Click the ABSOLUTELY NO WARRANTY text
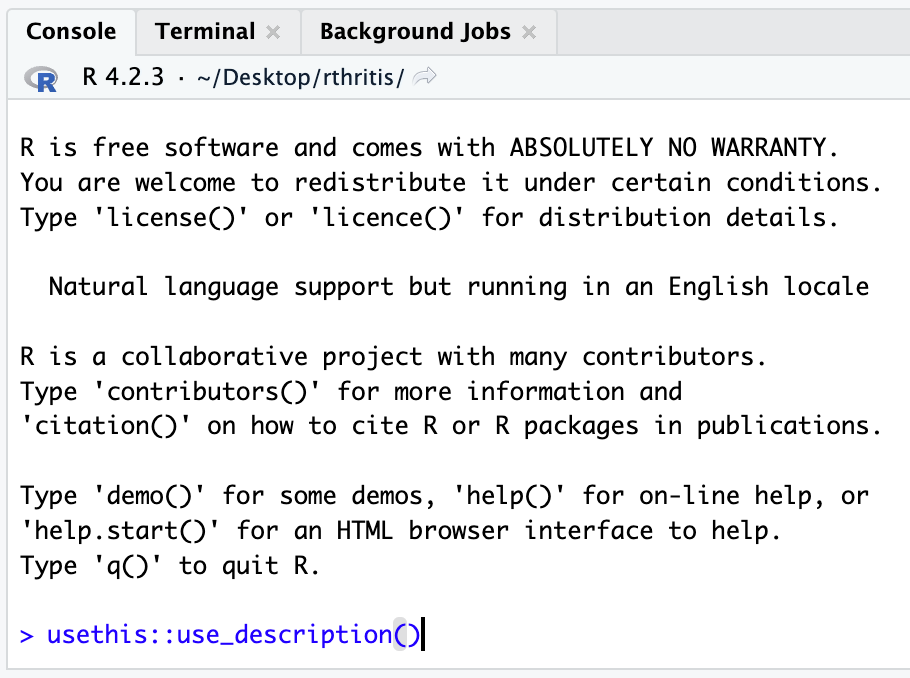910x678 pixels. [x=672, y=148]
